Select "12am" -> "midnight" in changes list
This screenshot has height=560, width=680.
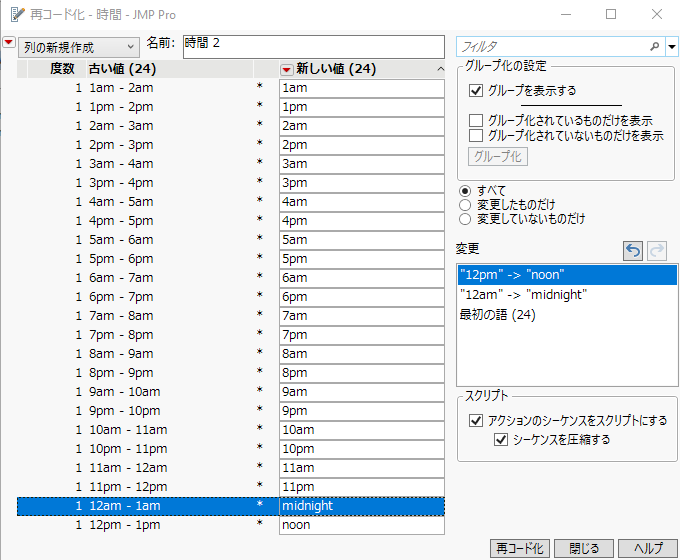click(521, 295)
